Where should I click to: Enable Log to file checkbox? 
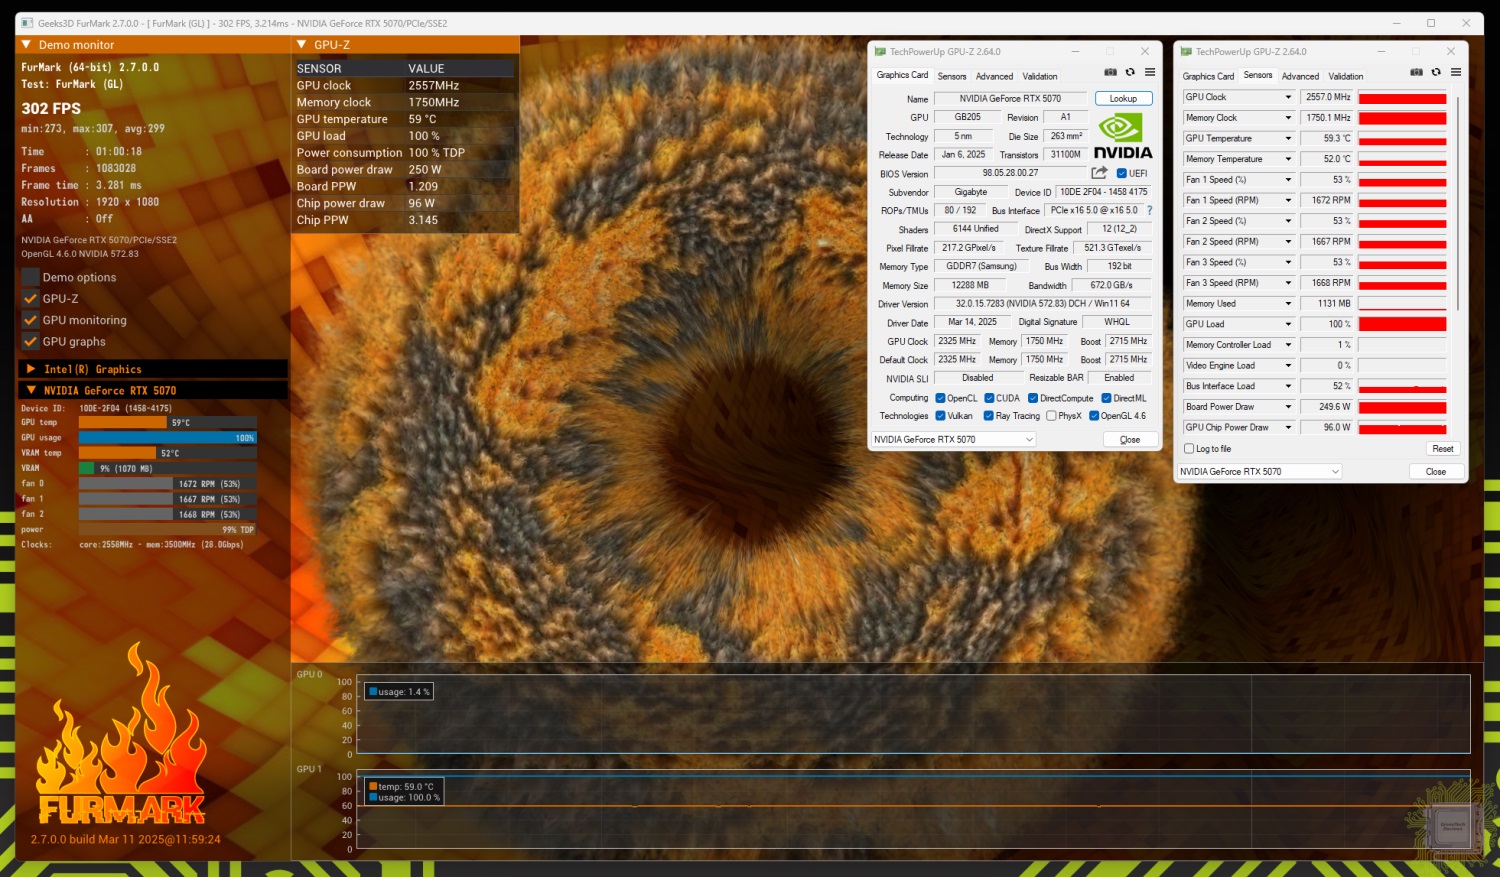coord(1189,449)
